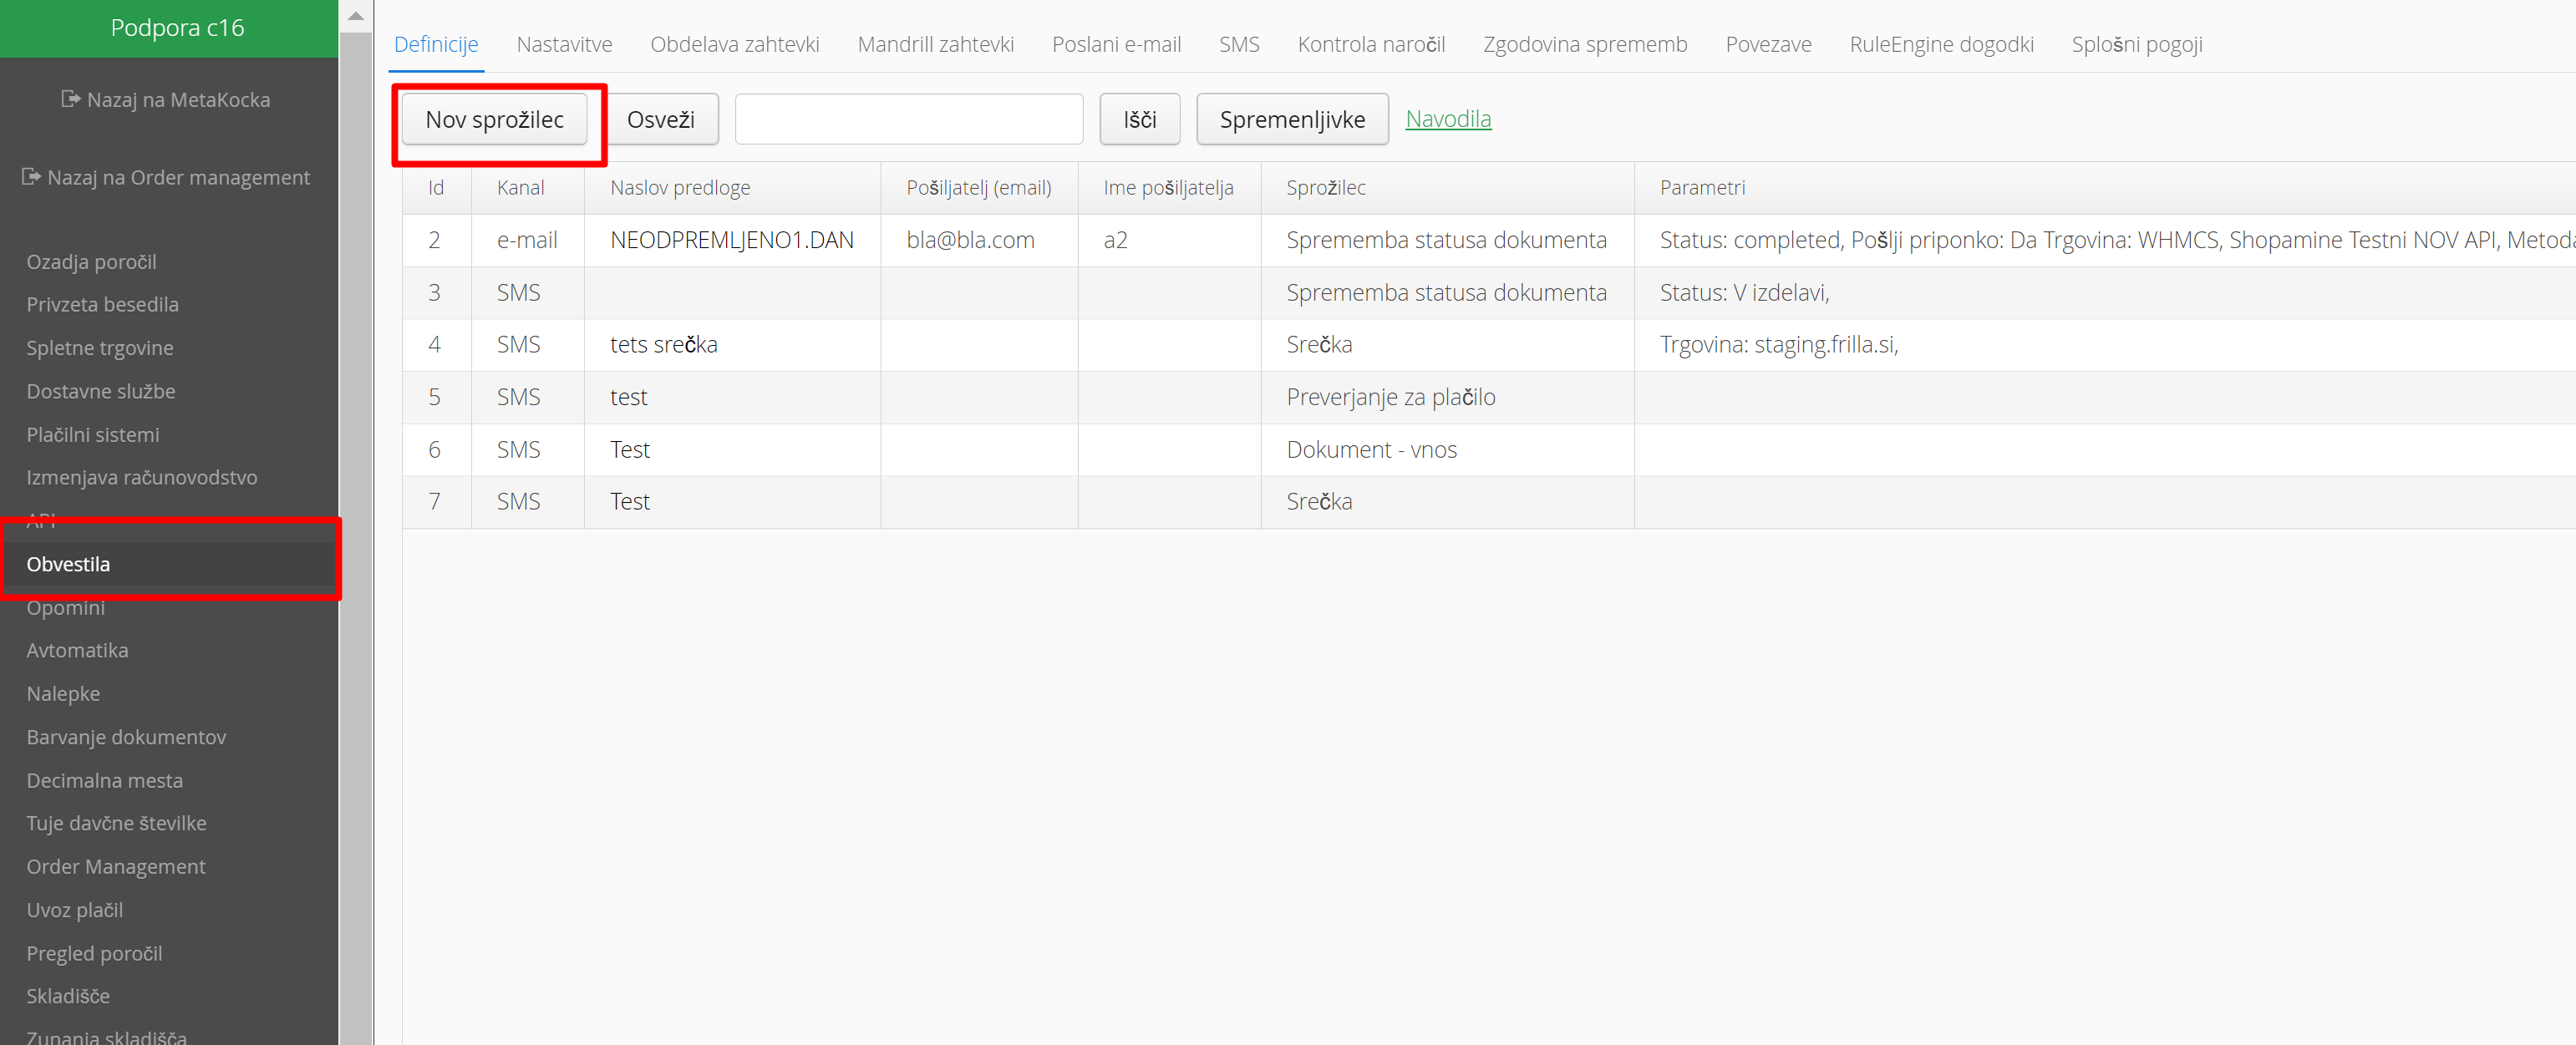Click the exit icon beside Nazaj na Order management
2576x1045 pixels.
click(x=31, y=177)
